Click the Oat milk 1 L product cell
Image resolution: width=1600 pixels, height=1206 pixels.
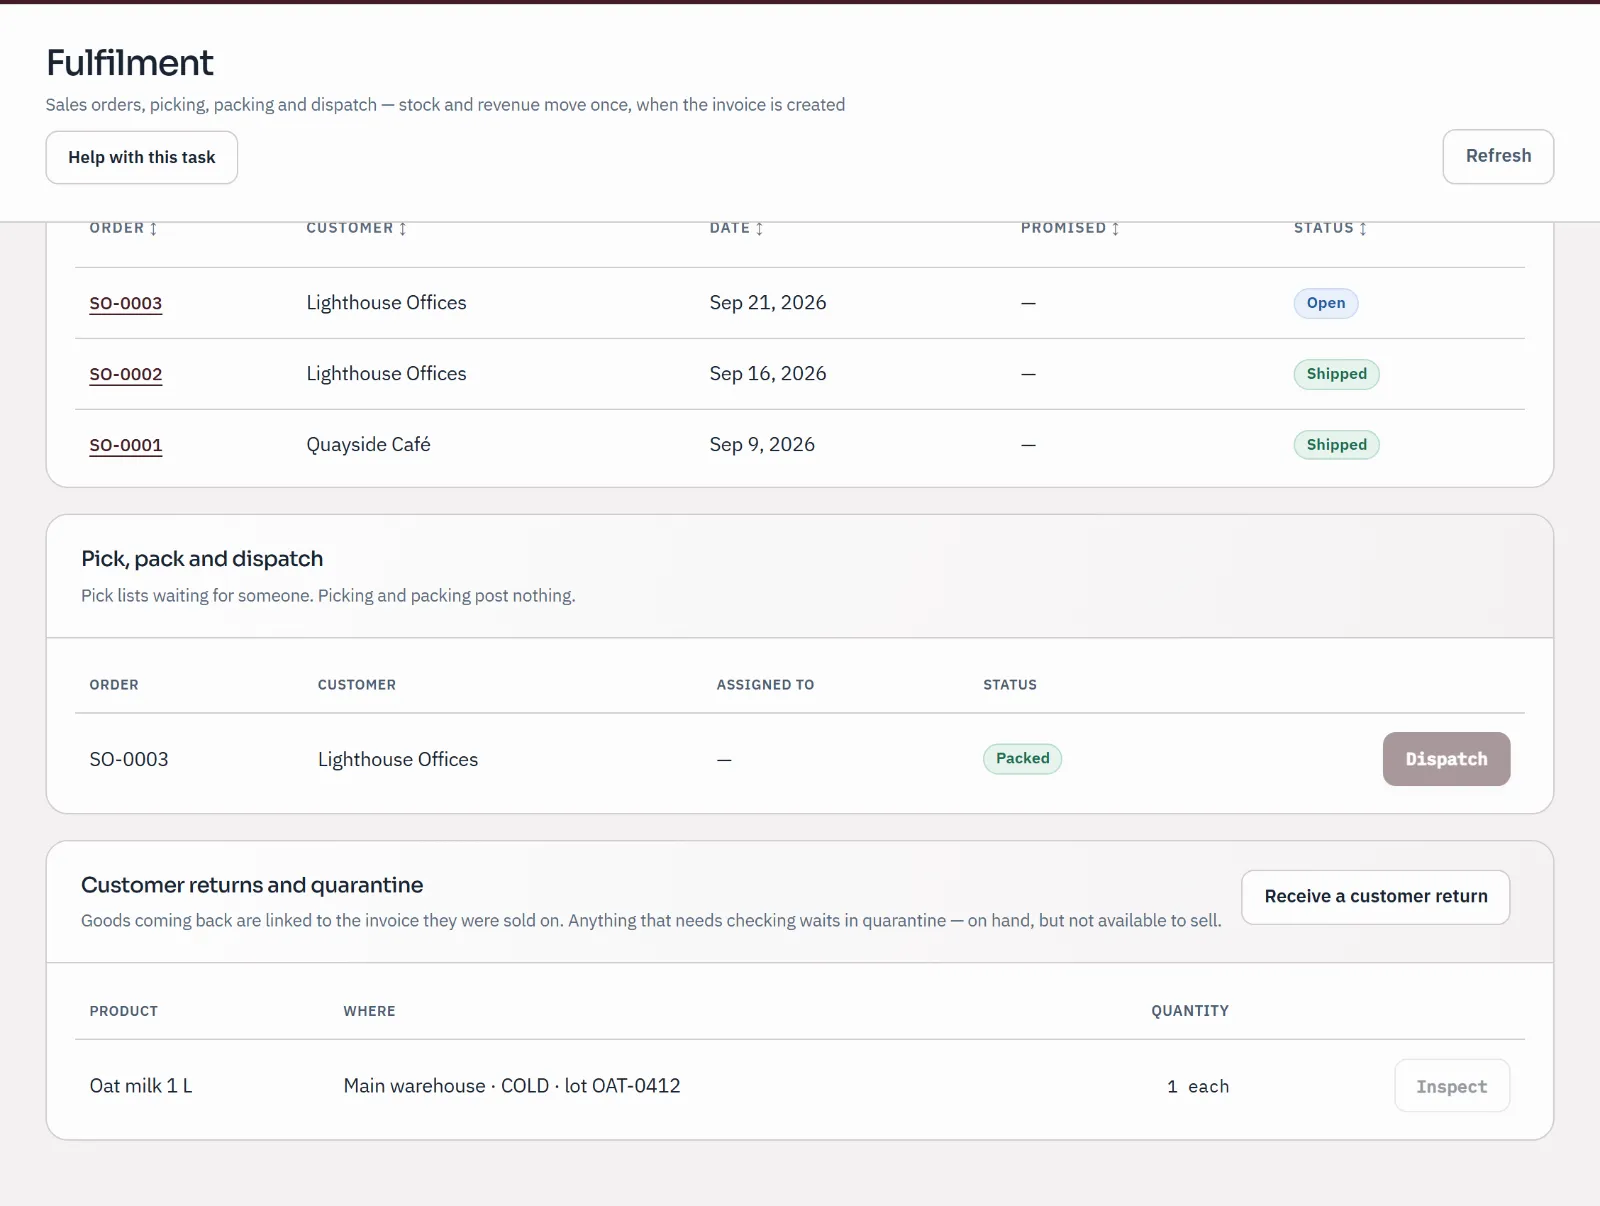click(x=141, y=1086)
